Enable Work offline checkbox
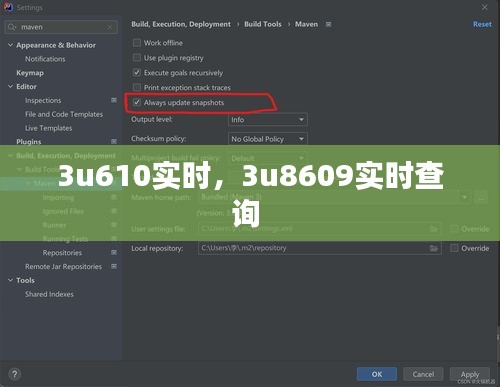Image resolution: width=500 pixels, height=387 pixels. [x=137, y=43]
